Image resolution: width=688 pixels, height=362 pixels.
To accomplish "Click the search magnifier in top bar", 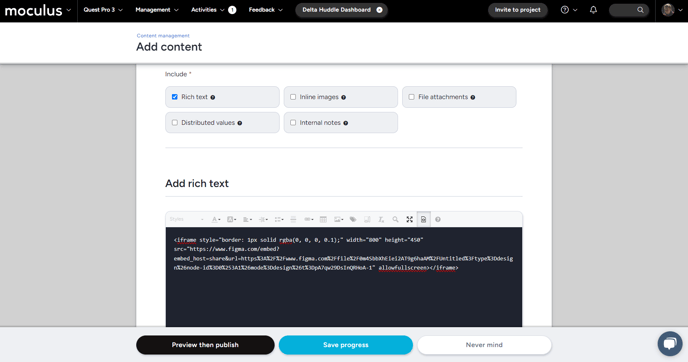I will 640,10.
